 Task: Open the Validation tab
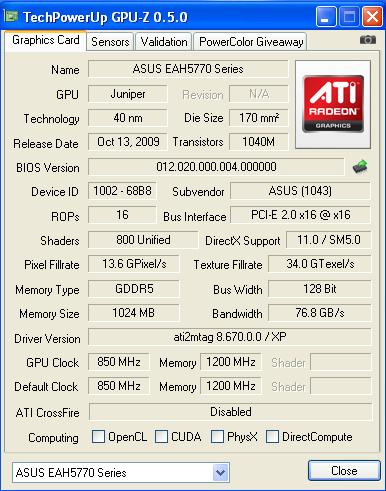[x=164, y=42]
